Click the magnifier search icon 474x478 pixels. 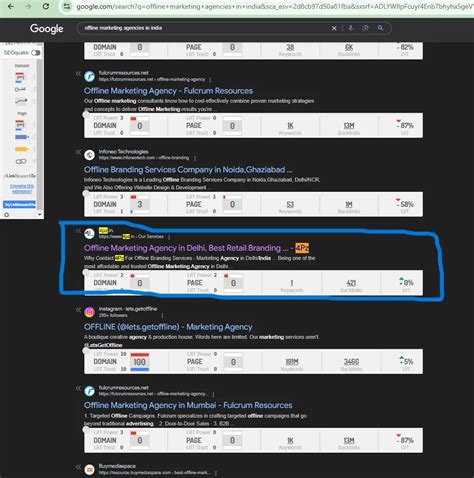380,28
